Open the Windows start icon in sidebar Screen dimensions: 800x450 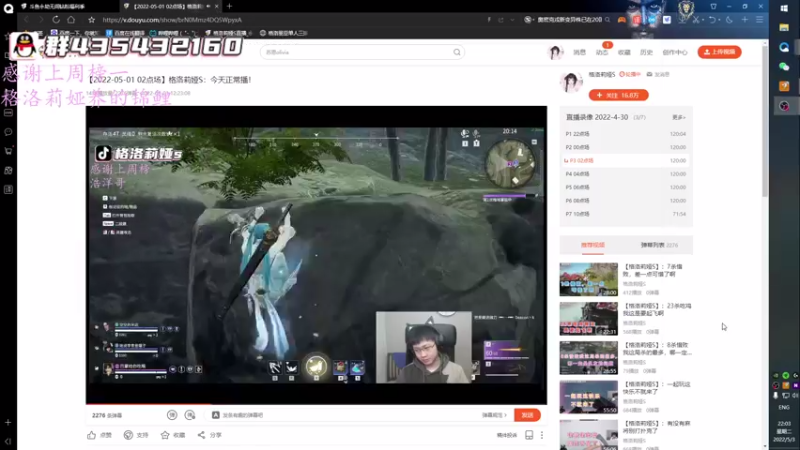(x=784, y=8)
